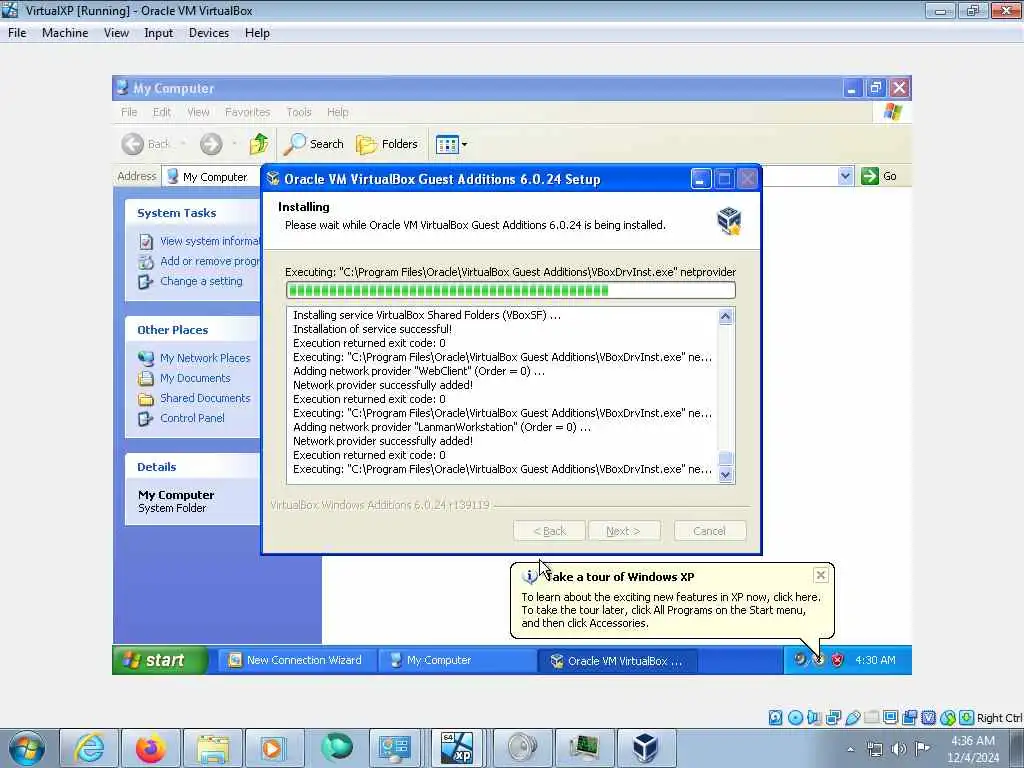This screenshot has width=1024, height=768.
Task: Click host volume speaker tray icon
Action: pyautogui.click(x=899, y=749)
